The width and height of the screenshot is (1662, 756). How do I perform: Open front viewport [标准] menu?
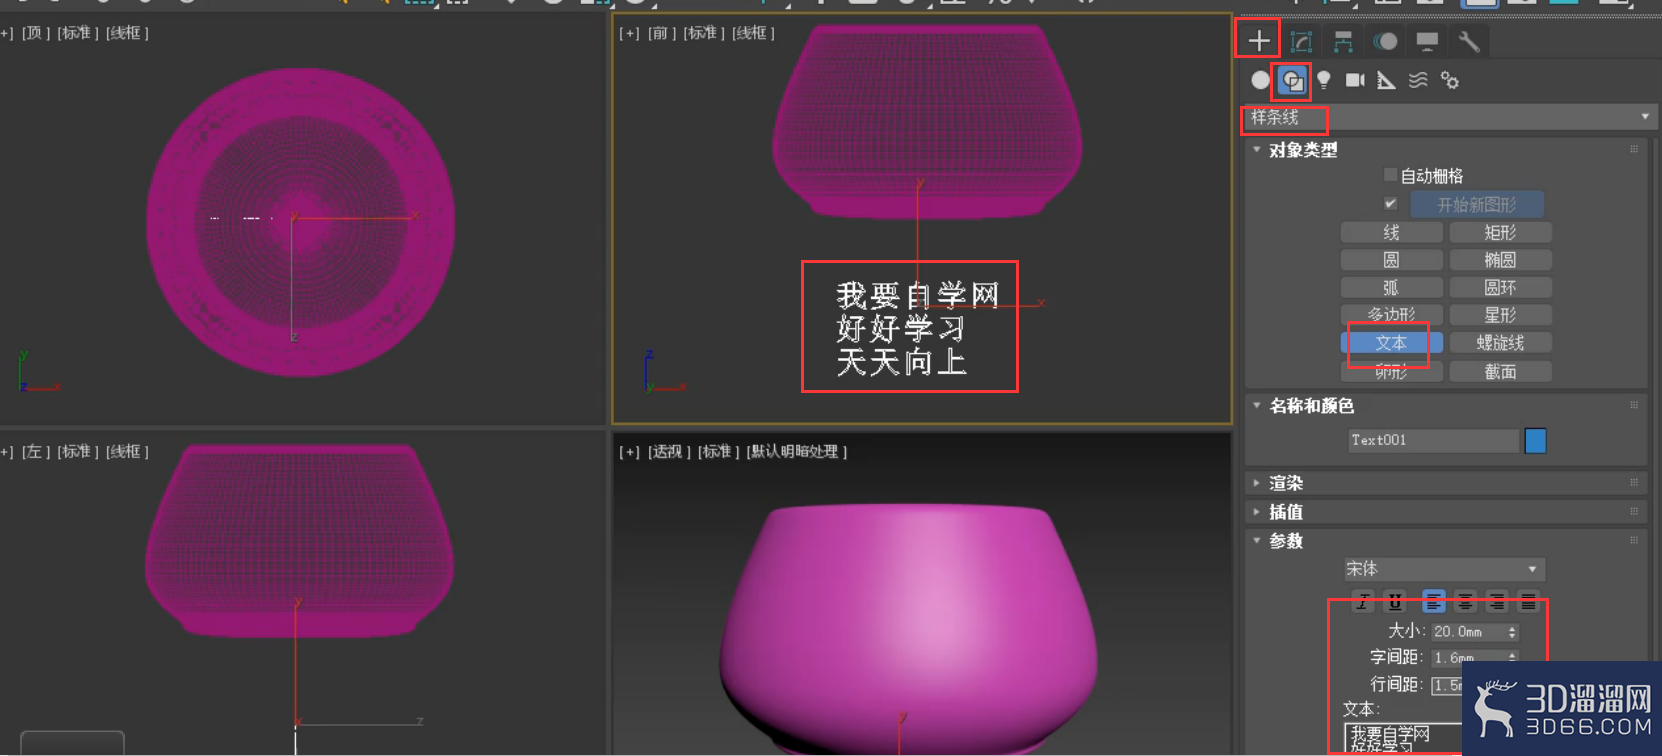704,33
